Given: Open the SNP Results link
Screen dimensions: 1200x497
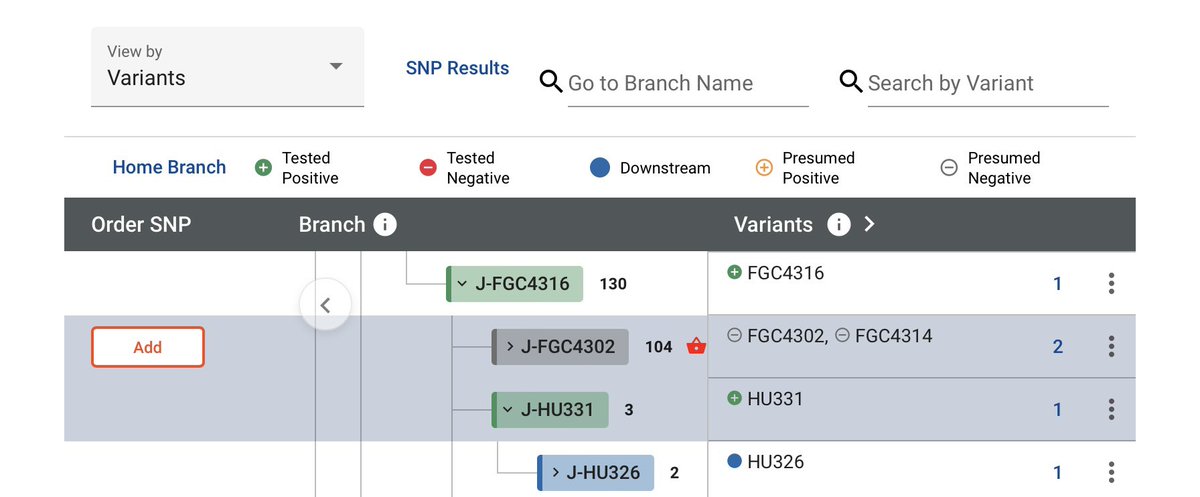Looking at the screenshot, I should pos(457,68).
